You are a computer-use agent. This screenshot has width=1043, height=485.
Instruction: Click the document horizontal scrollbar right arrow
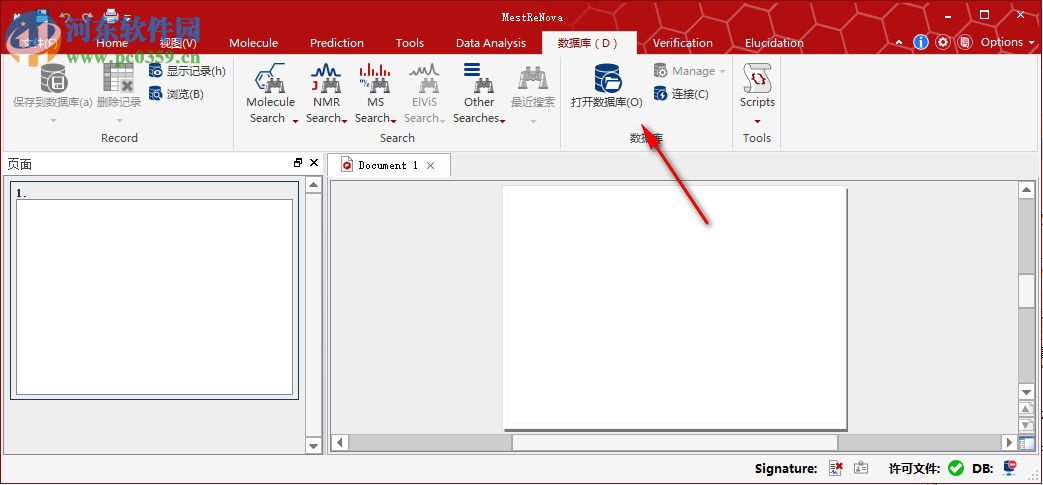1010,442
